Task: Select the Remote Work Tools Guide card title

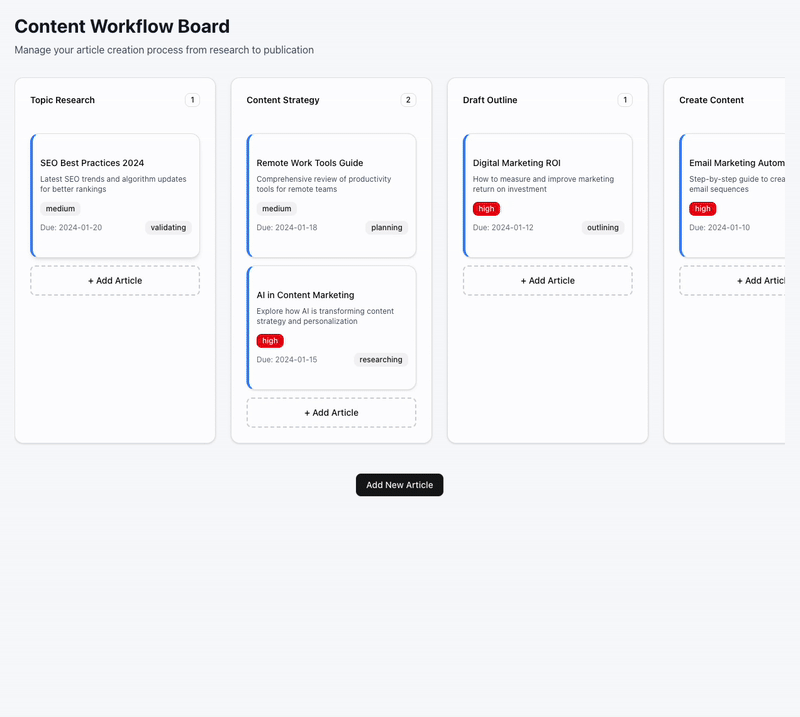Action: (310, 163)
